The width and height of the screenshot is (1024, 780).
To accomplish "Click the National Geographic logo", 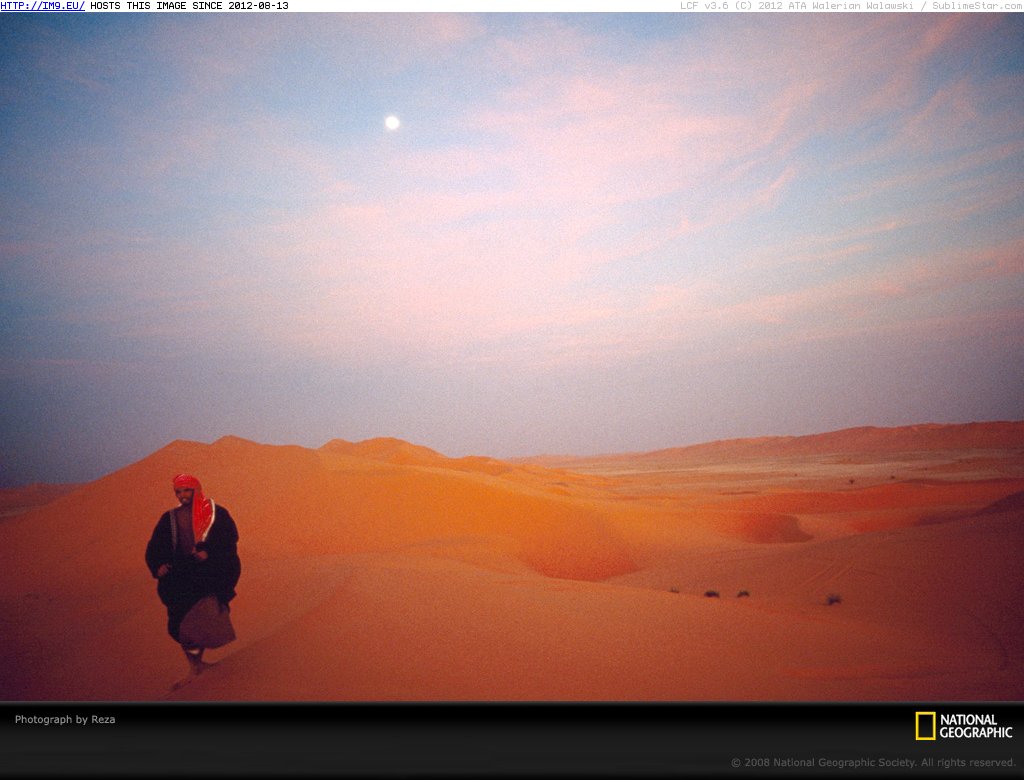I will click(964, 726).
